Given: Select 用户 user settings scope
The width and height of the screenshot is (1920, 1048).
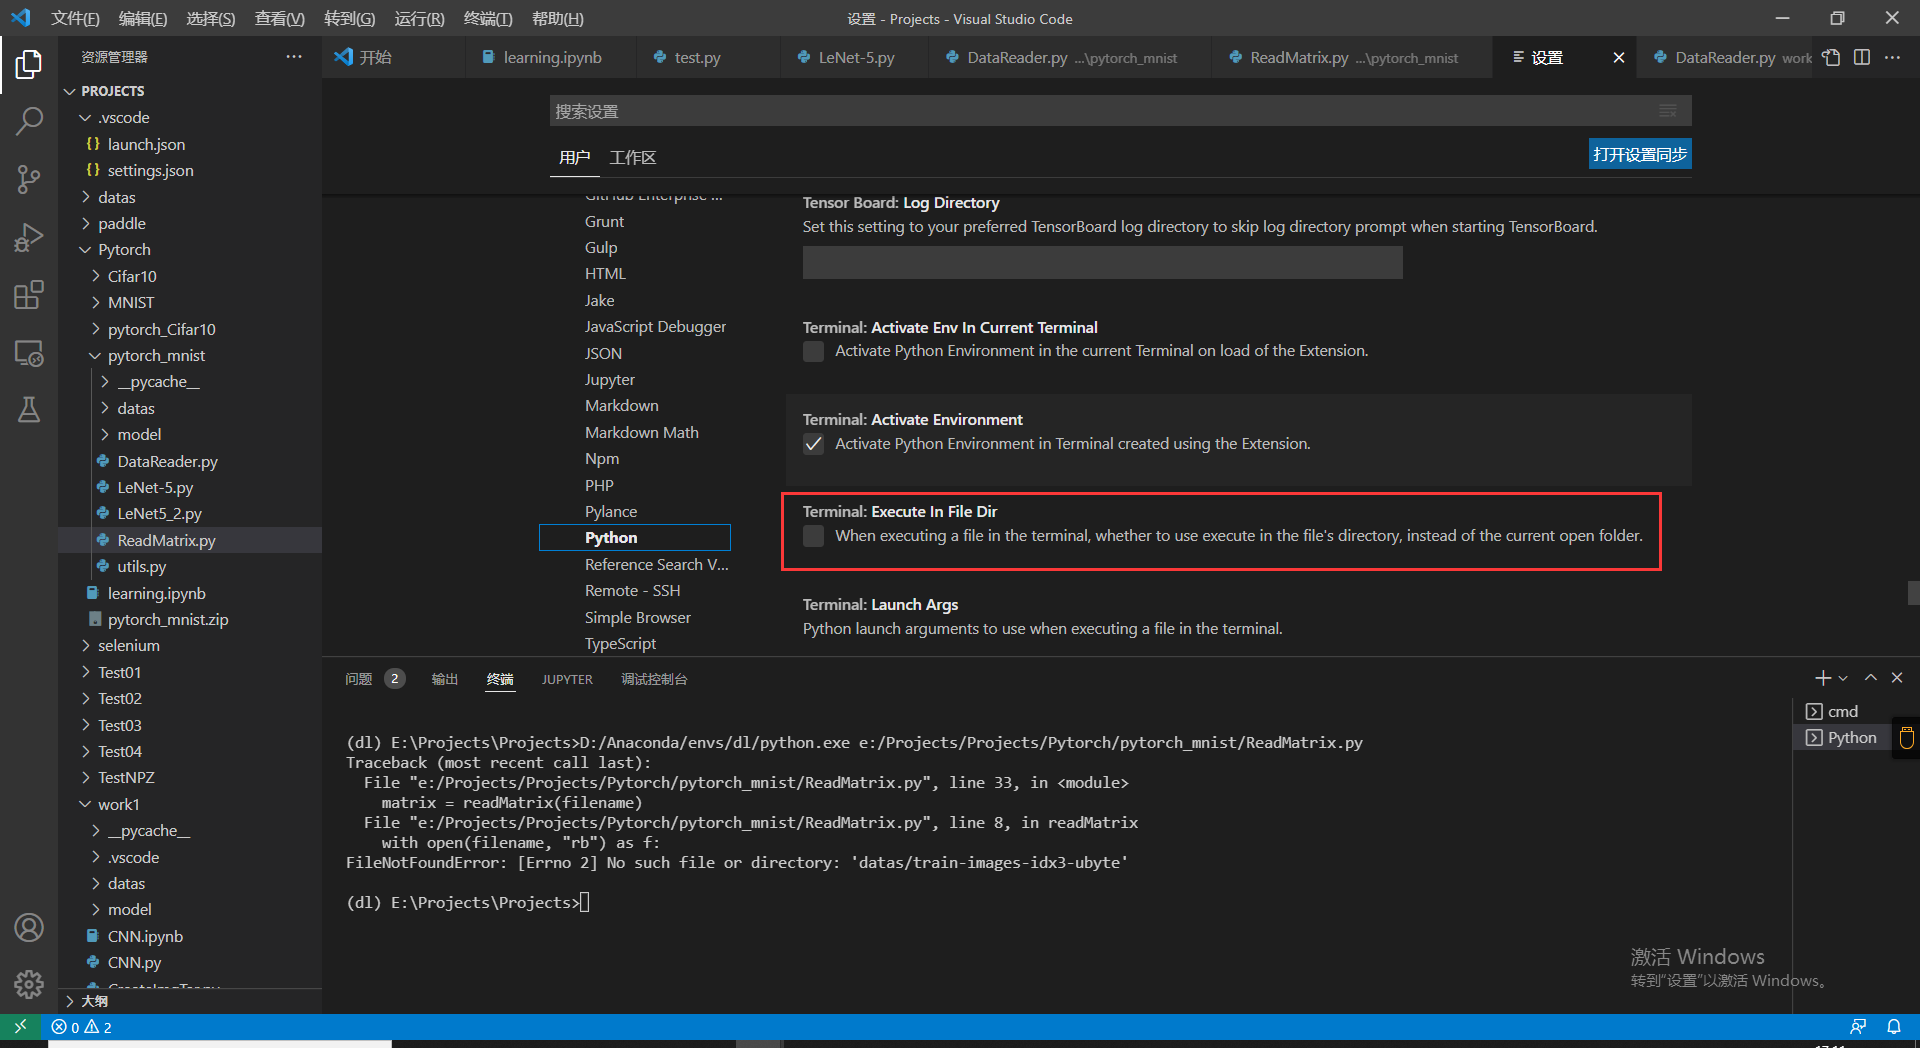Looking at the screenshot, I should coord(574,158).
